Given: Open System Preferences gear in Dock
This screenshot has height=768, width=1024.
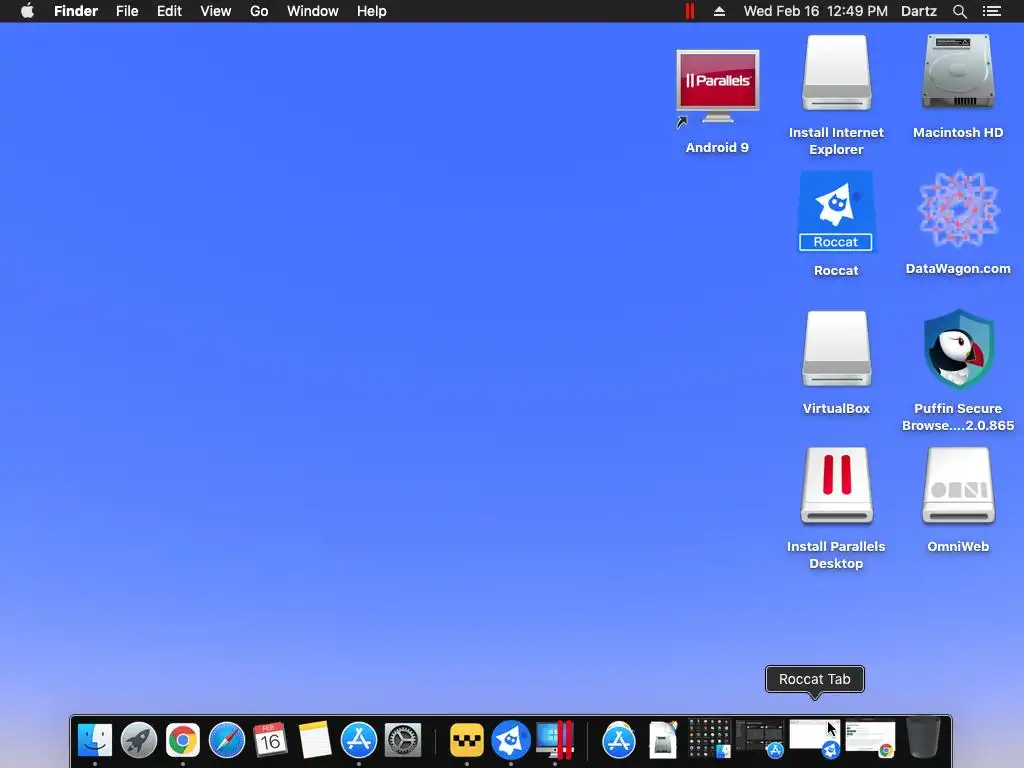Looking at the screenshot, I should tap(403, 740).
